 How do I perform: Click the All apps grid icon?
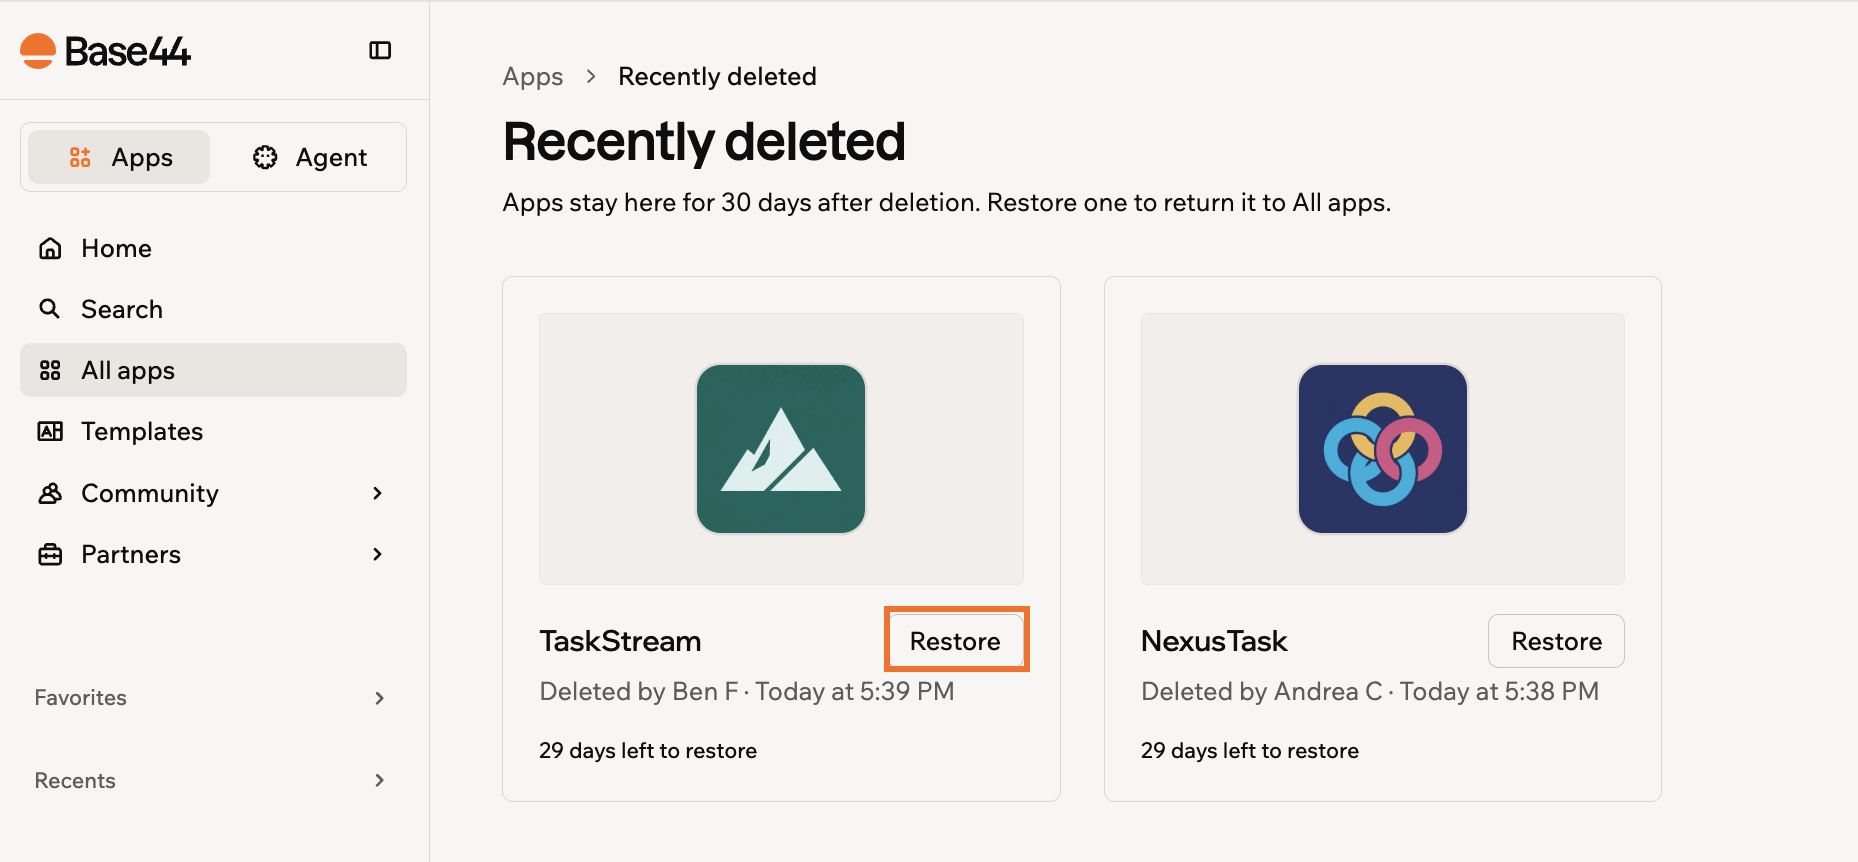pyautogui.click(x=50, y=370)
